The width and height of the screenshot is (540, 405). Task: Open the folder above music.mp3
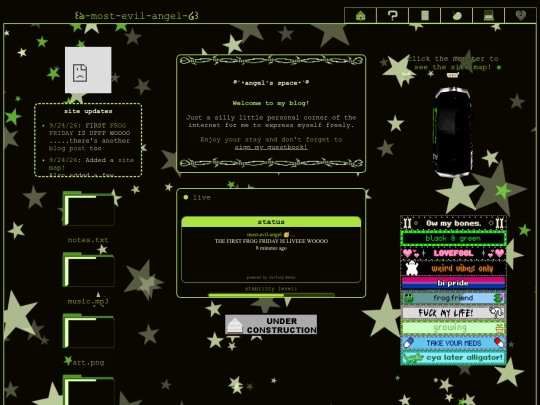[88, 270]
